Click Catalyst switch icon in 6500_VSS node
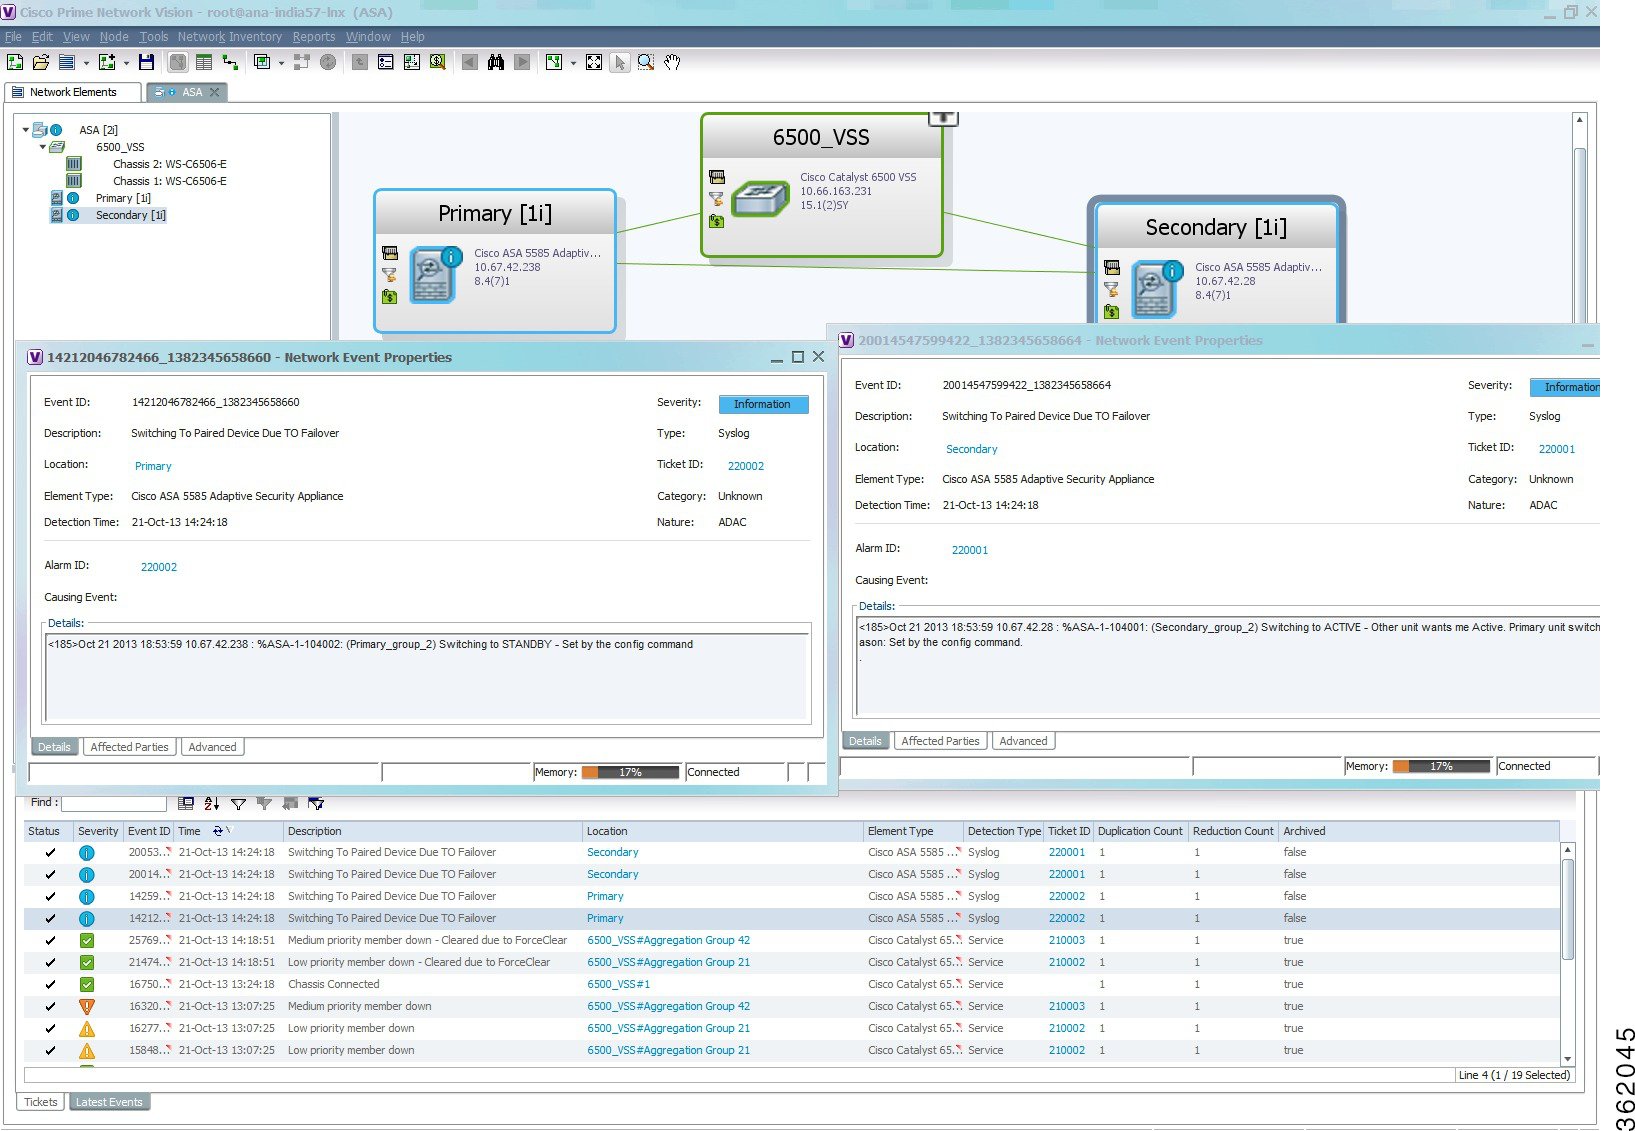Image resolution: width=1635 pixels, height=1131 pixels. pyautogui.click(x=761, y=198)
